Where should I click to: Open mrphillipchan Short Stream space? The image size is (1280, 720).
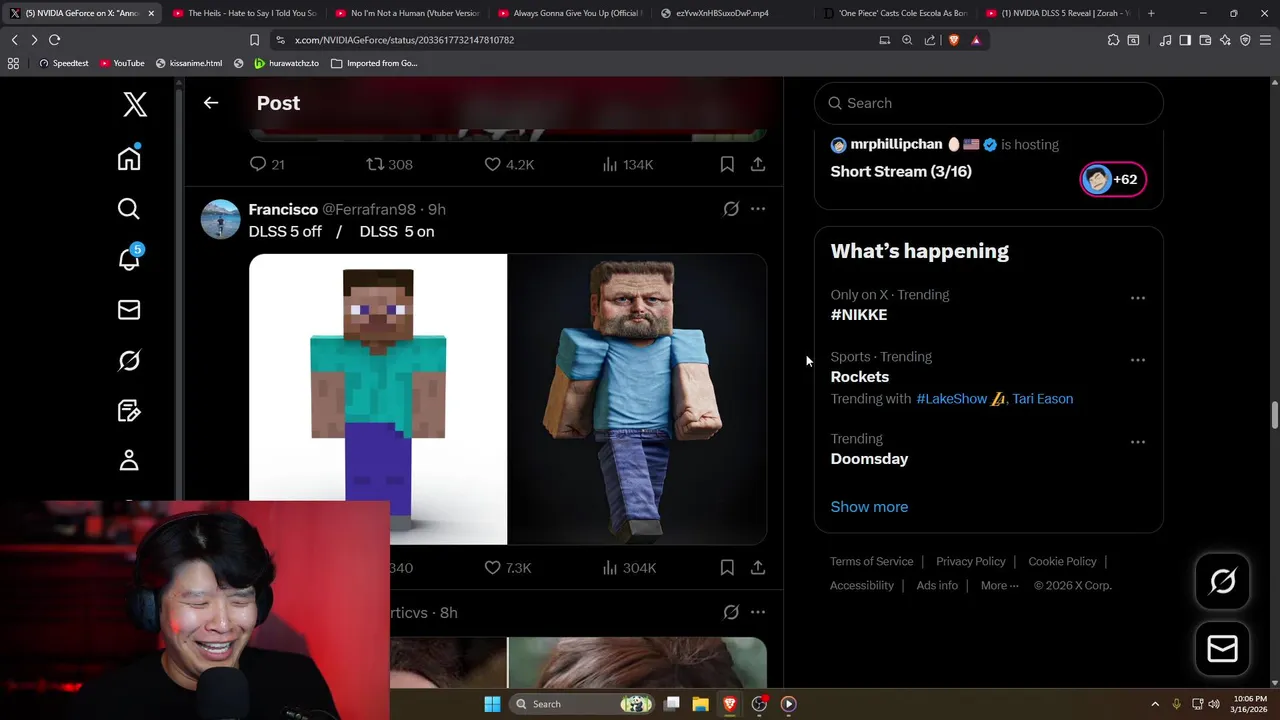click(x=901, y=171)
